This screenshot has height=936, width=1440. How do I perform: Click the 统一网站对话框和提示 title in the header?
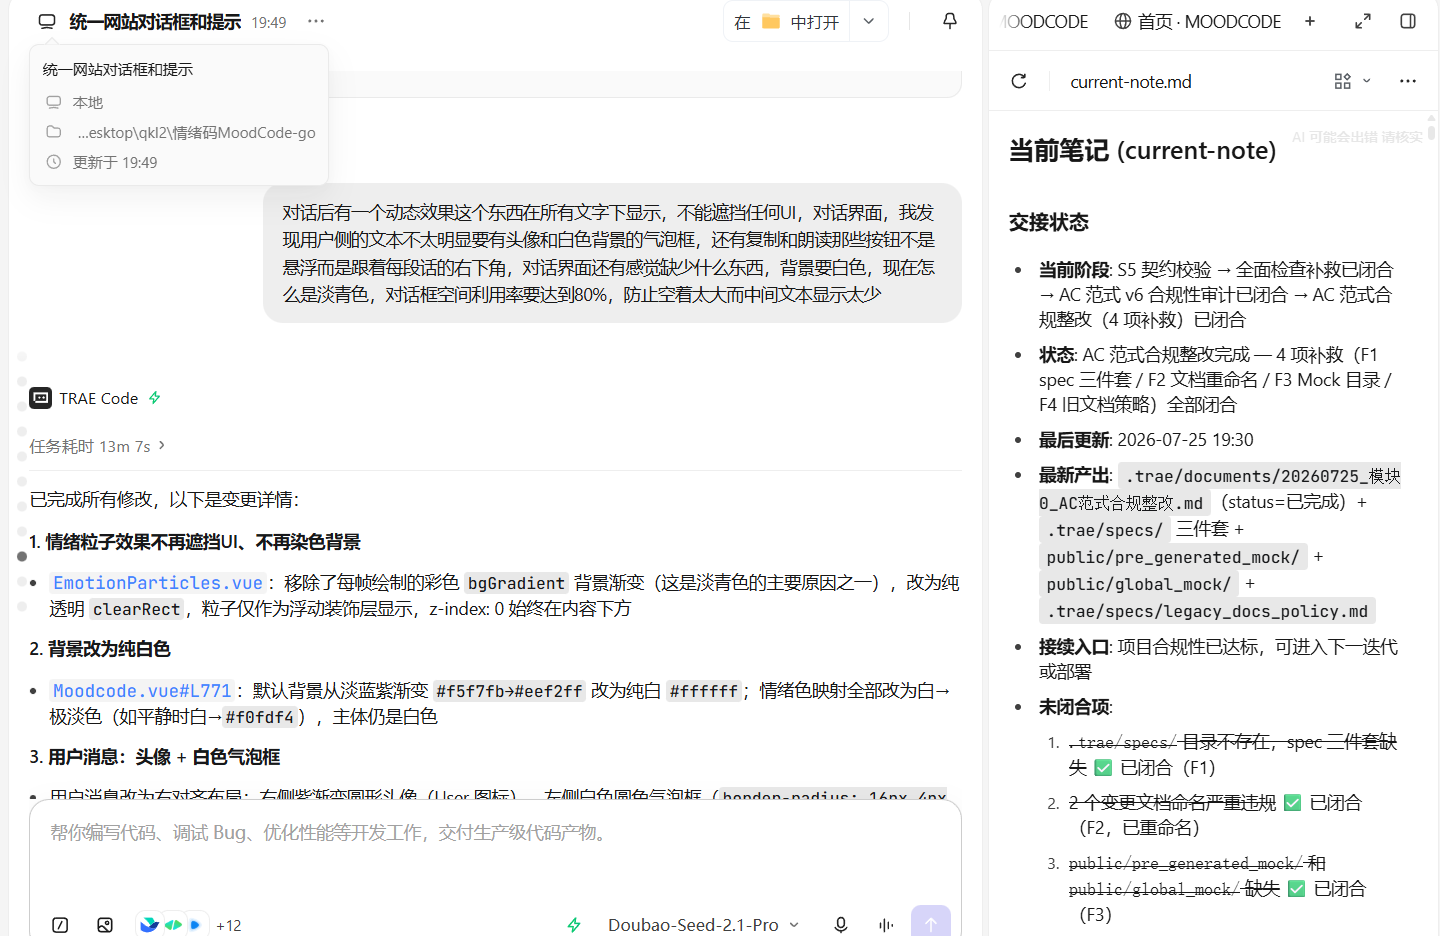[x=155, y=22]
